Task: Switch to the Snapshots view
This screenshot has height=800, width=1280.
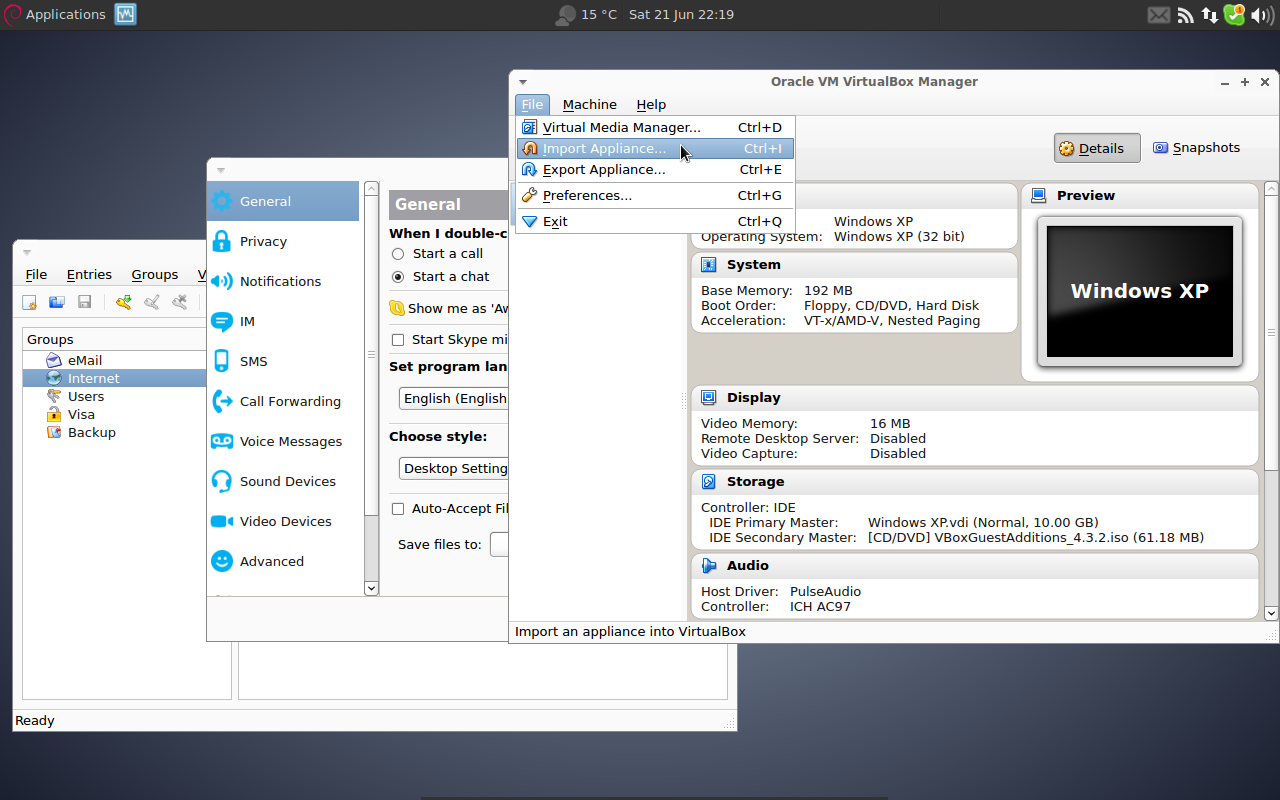Action: click(x=1196, y=148)
